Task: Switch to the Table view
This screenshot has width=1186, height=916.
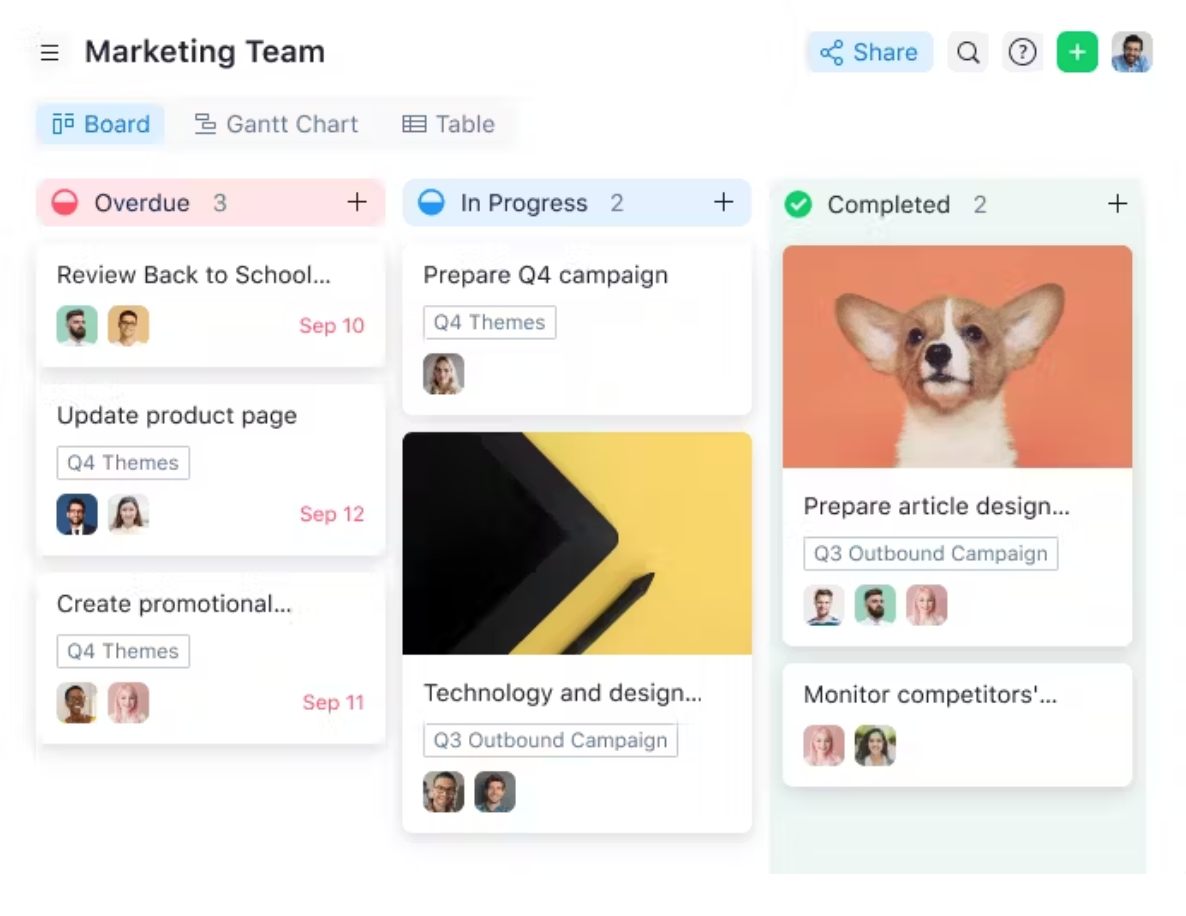Action: tap(448, 124)
